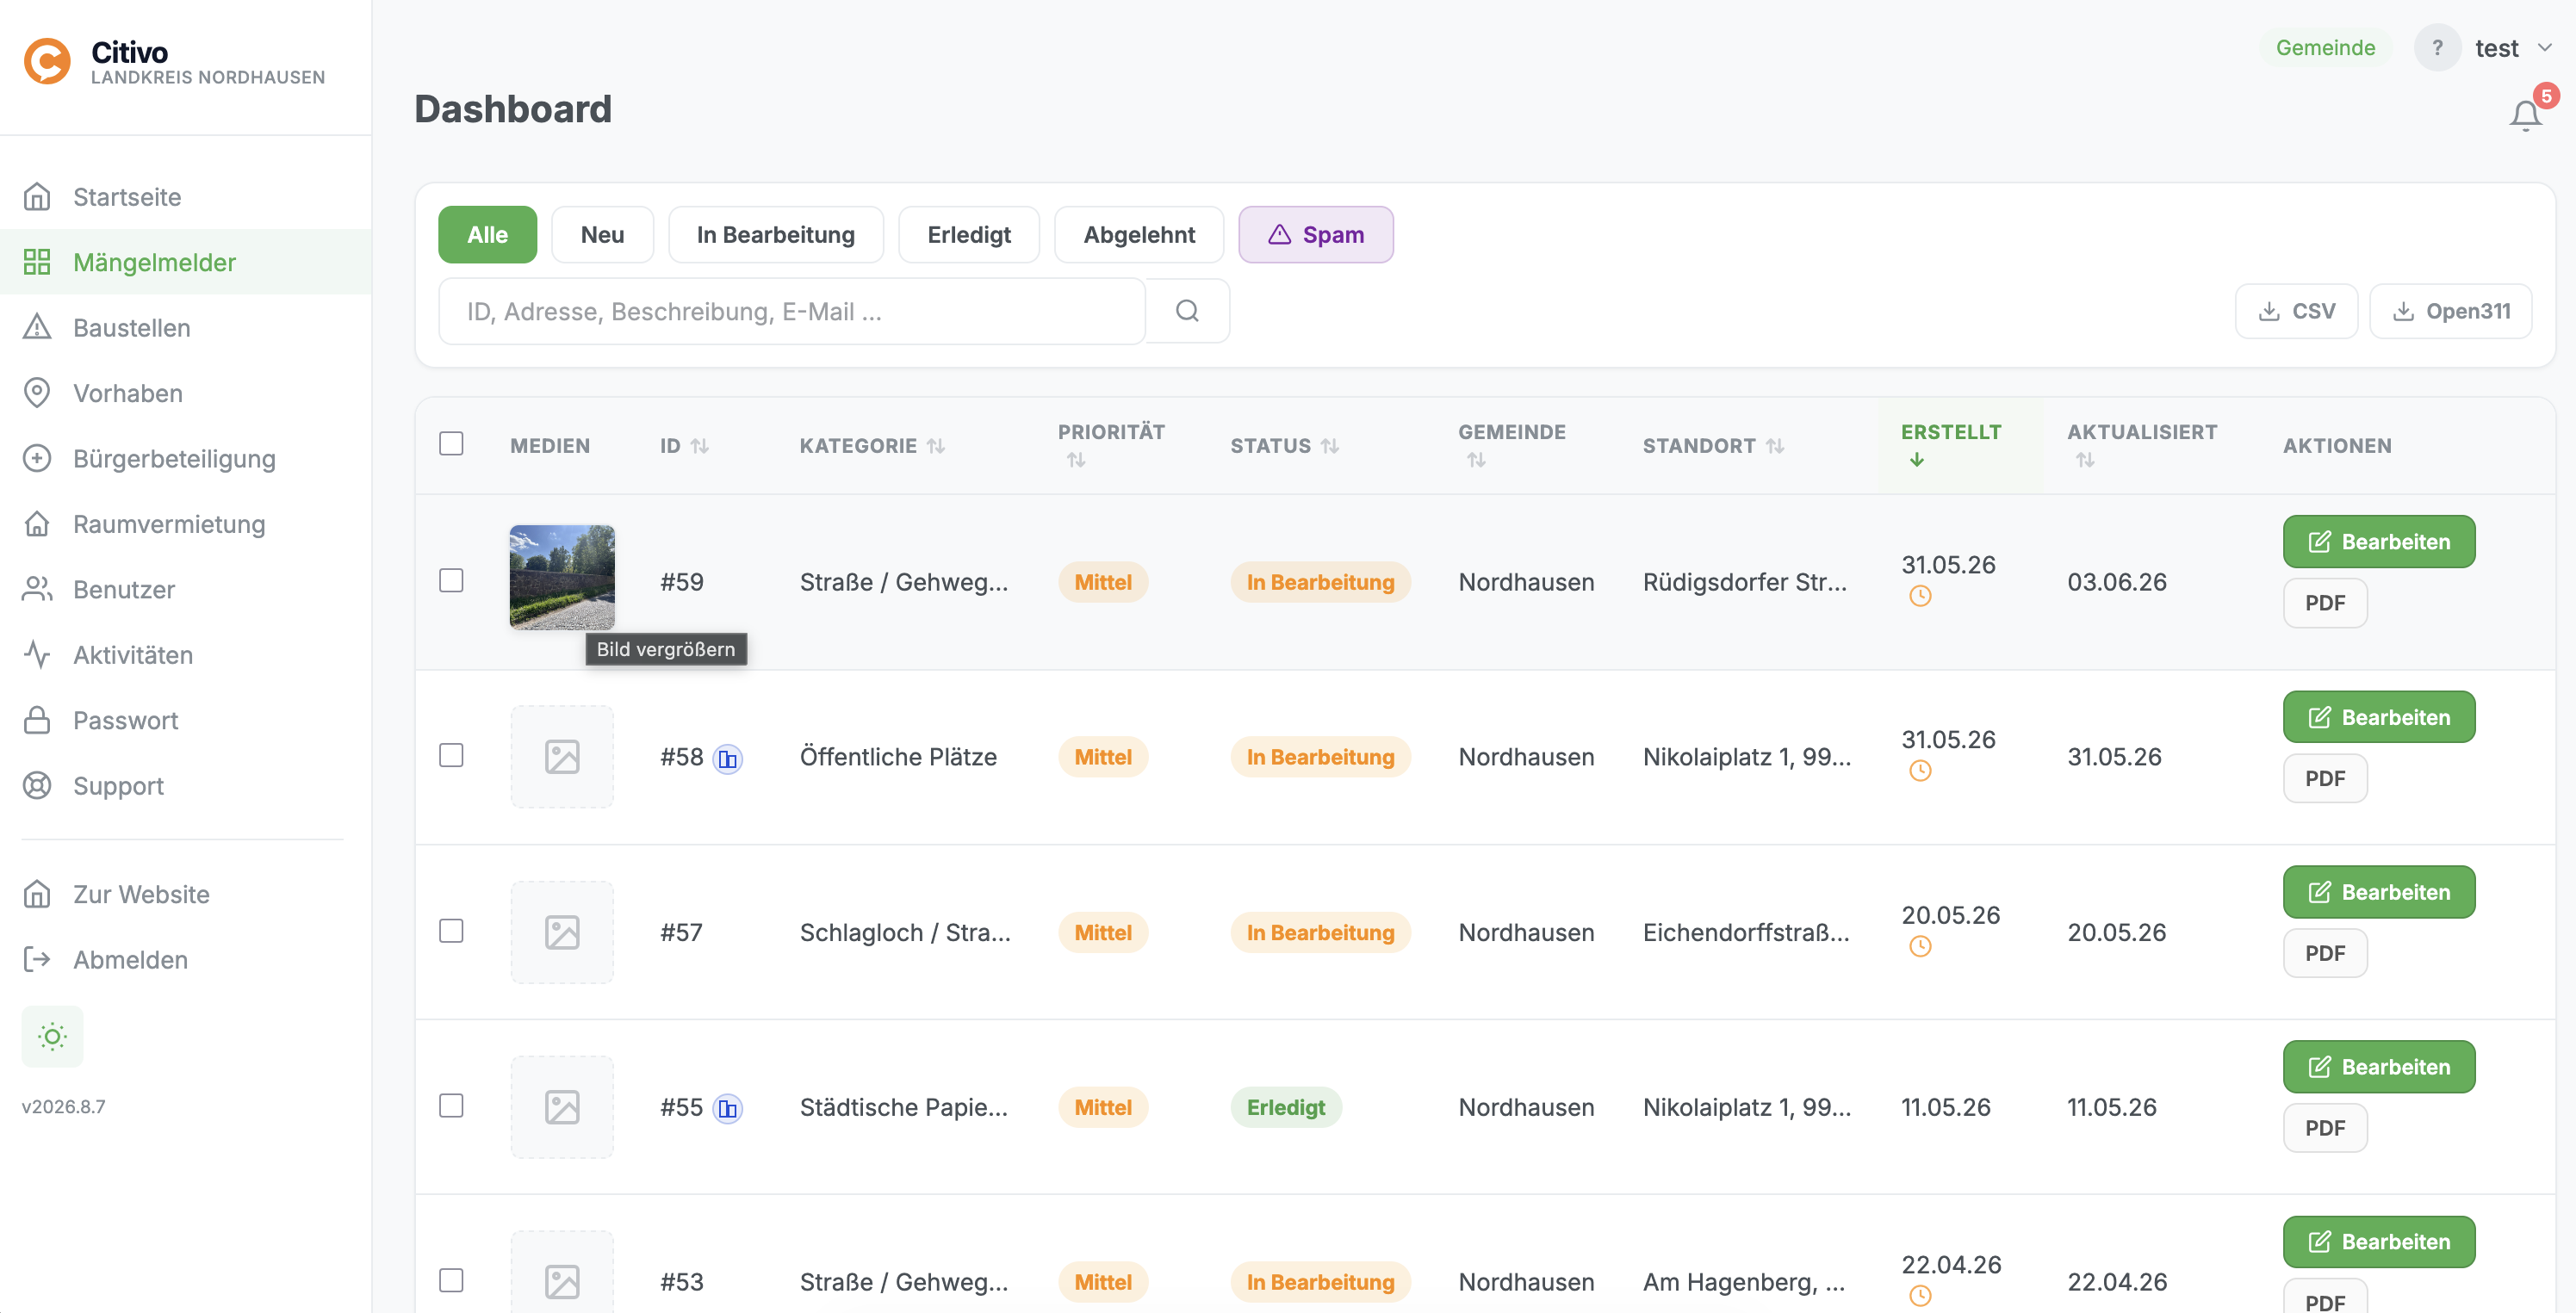Click the Passwort lock icon

point(37,721)
